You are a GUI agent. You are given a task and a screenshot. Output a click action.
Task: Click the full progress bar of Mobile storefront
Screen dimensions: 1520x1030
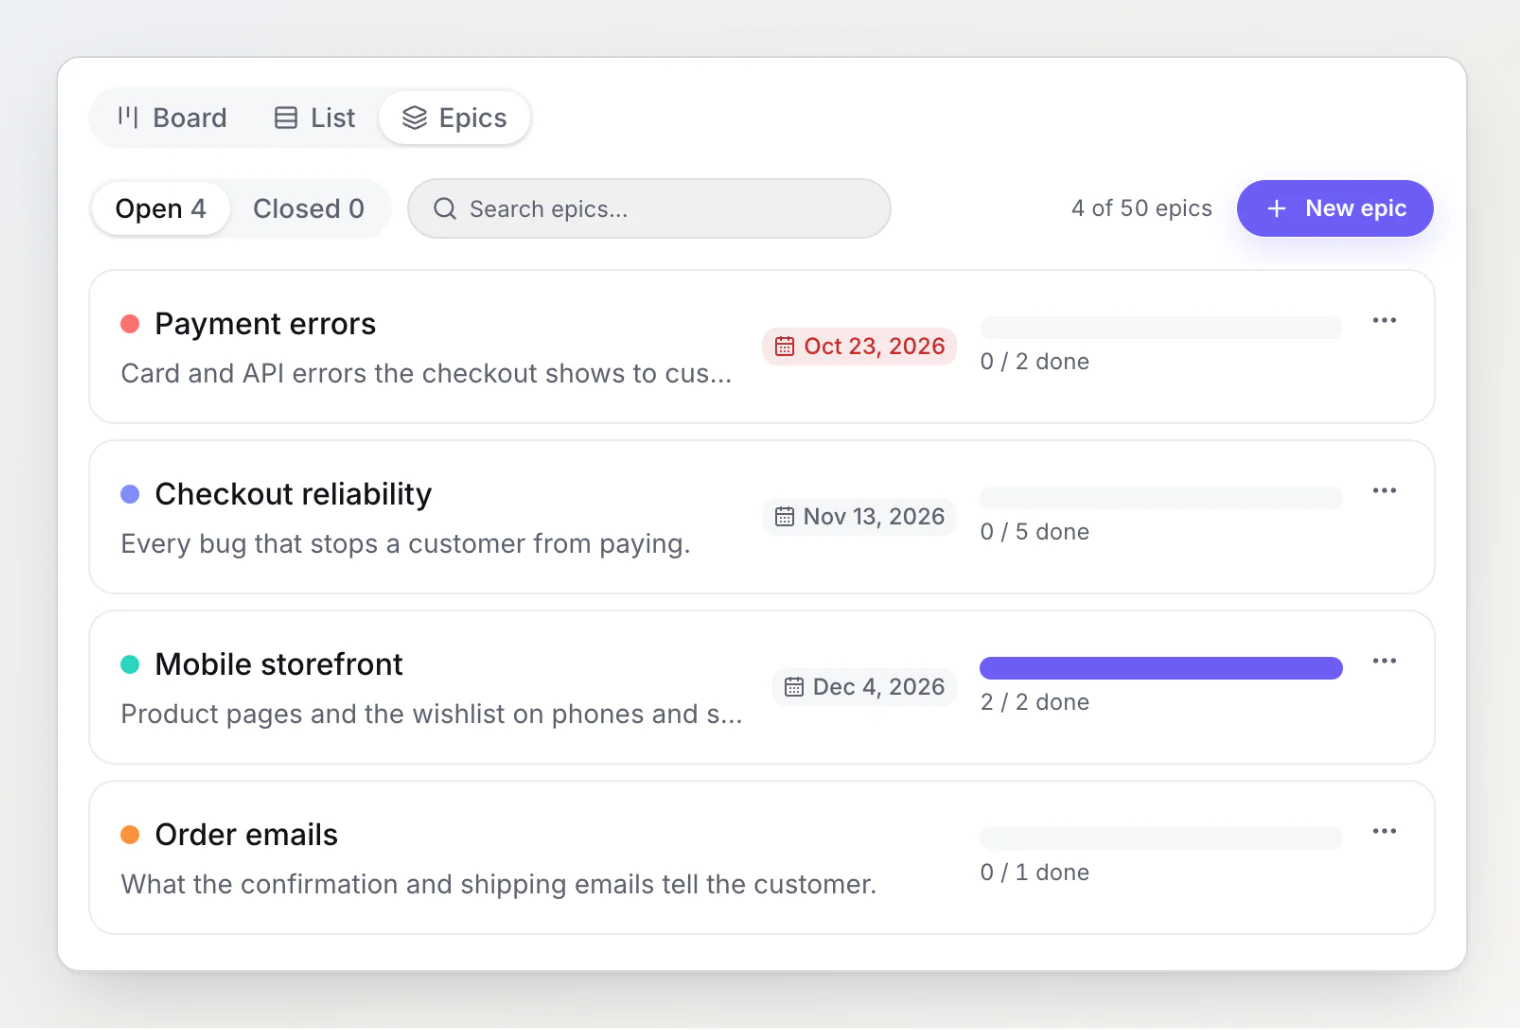click(x=1161, y=668)
